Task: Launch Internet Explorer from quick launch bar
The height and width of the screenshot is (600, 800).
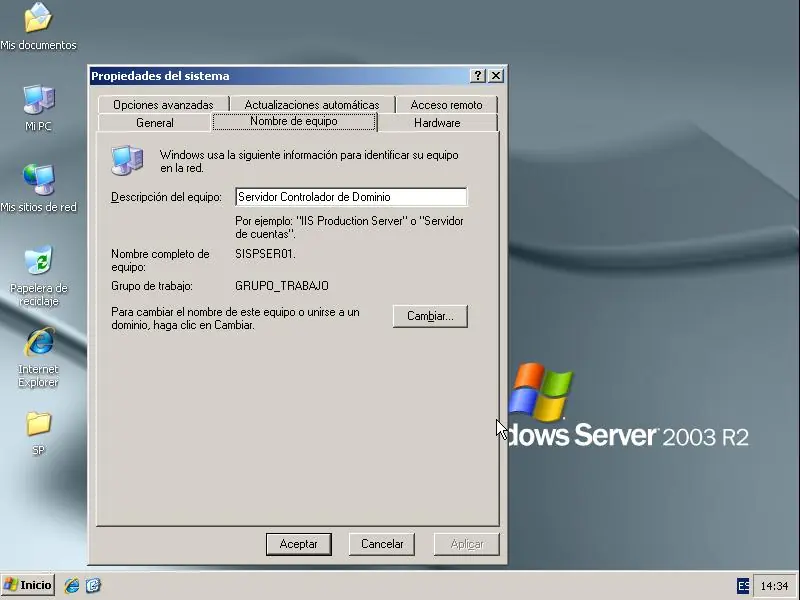Action: point(71,585)
